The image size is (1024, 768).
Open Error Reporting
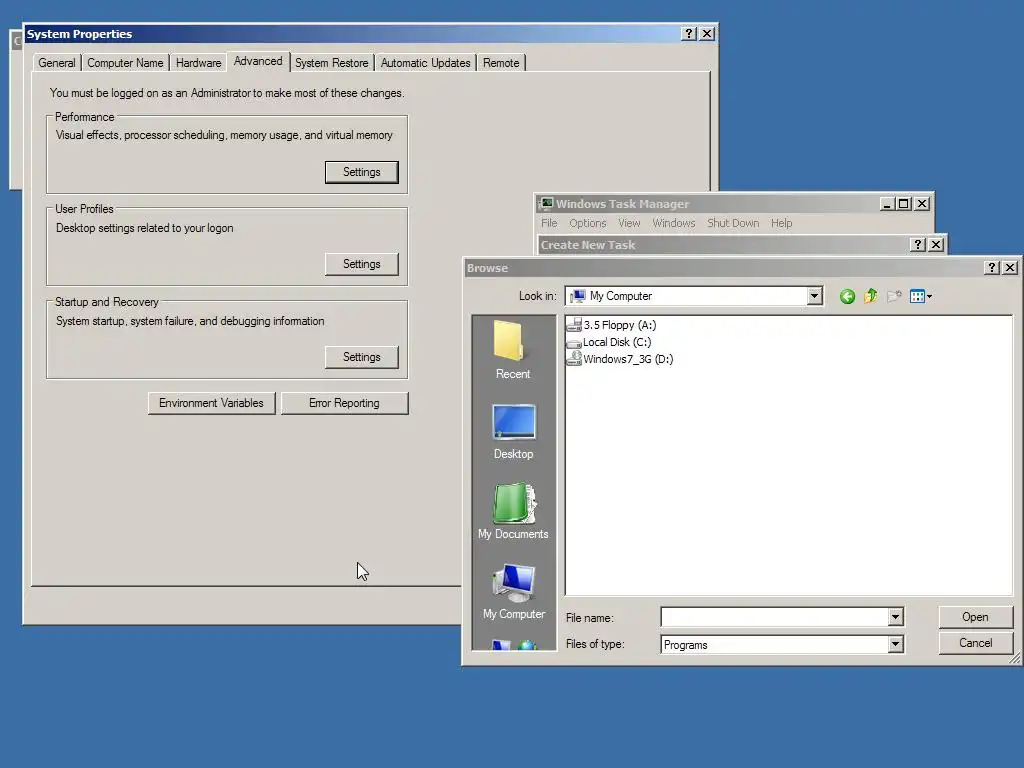coord(344,403)
